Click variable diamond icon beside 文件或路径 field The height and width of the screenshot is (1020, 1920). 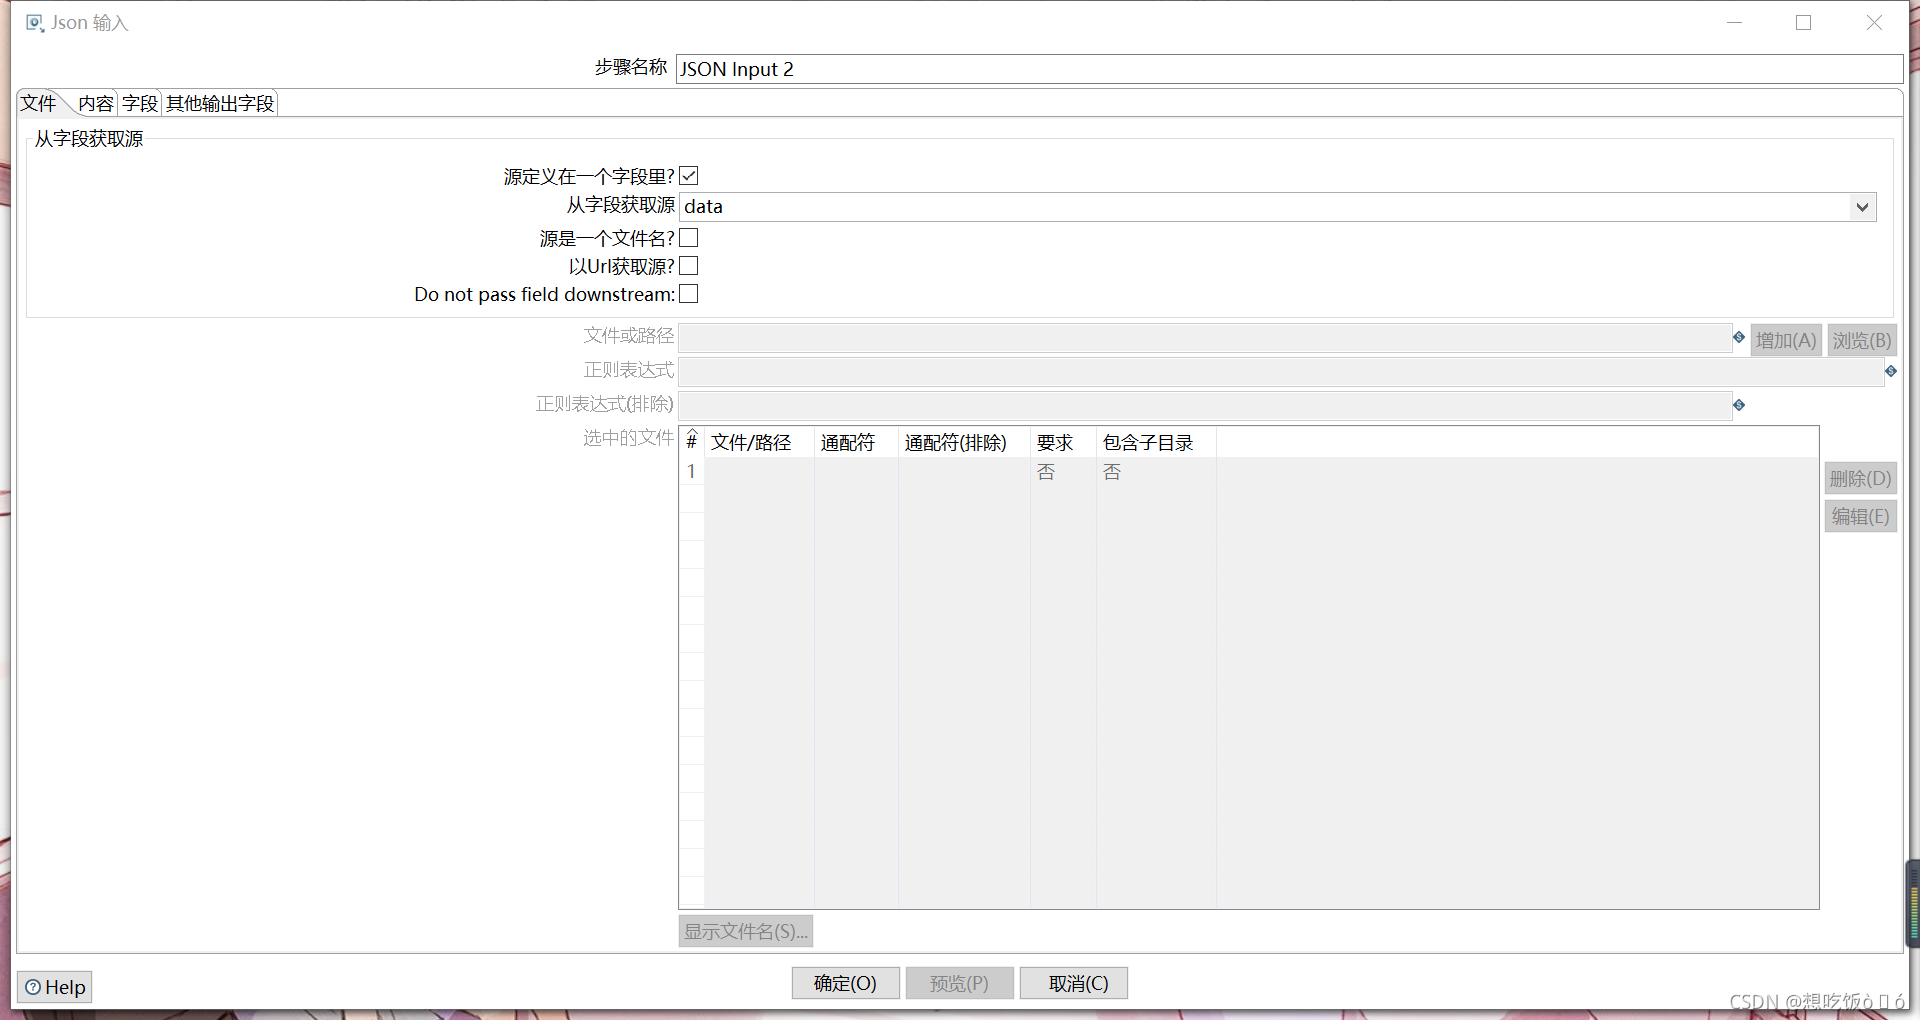pyautogui.click(x=1739, y=338)
